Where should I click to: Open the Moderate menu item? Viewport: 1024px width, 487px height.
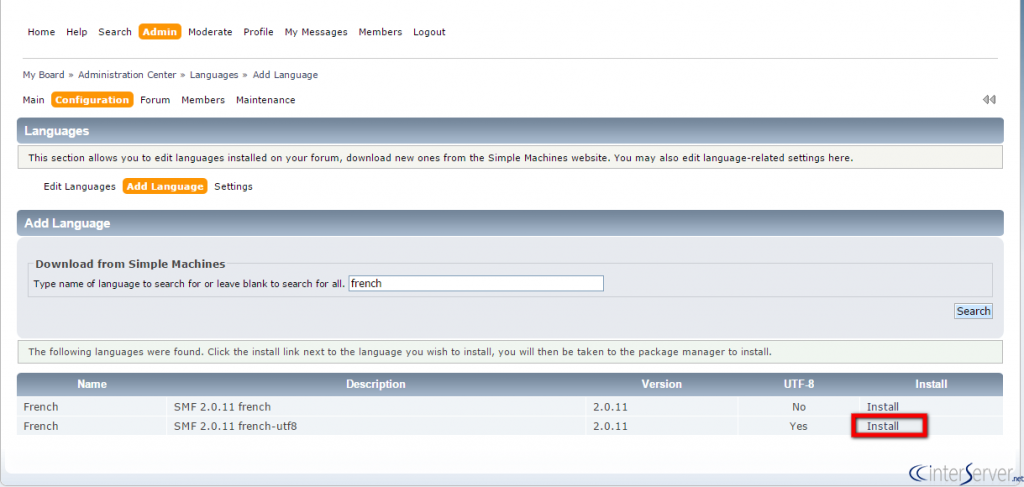pyautogui.click(x=210, y=32)
